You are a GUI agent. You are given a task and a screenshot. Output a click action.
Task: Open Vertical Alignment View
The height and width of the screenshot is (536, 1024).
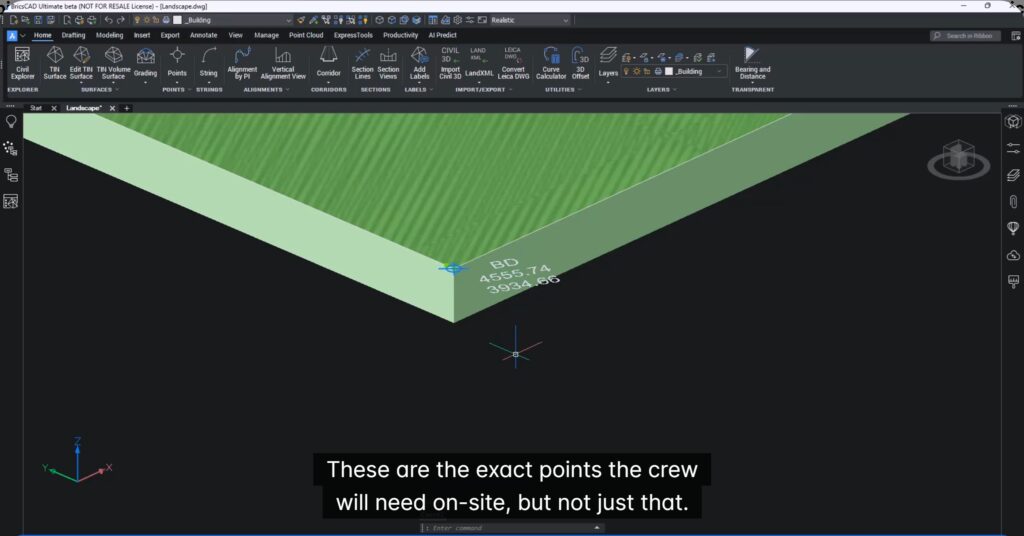pyautogui.click(x=283, y=62)
